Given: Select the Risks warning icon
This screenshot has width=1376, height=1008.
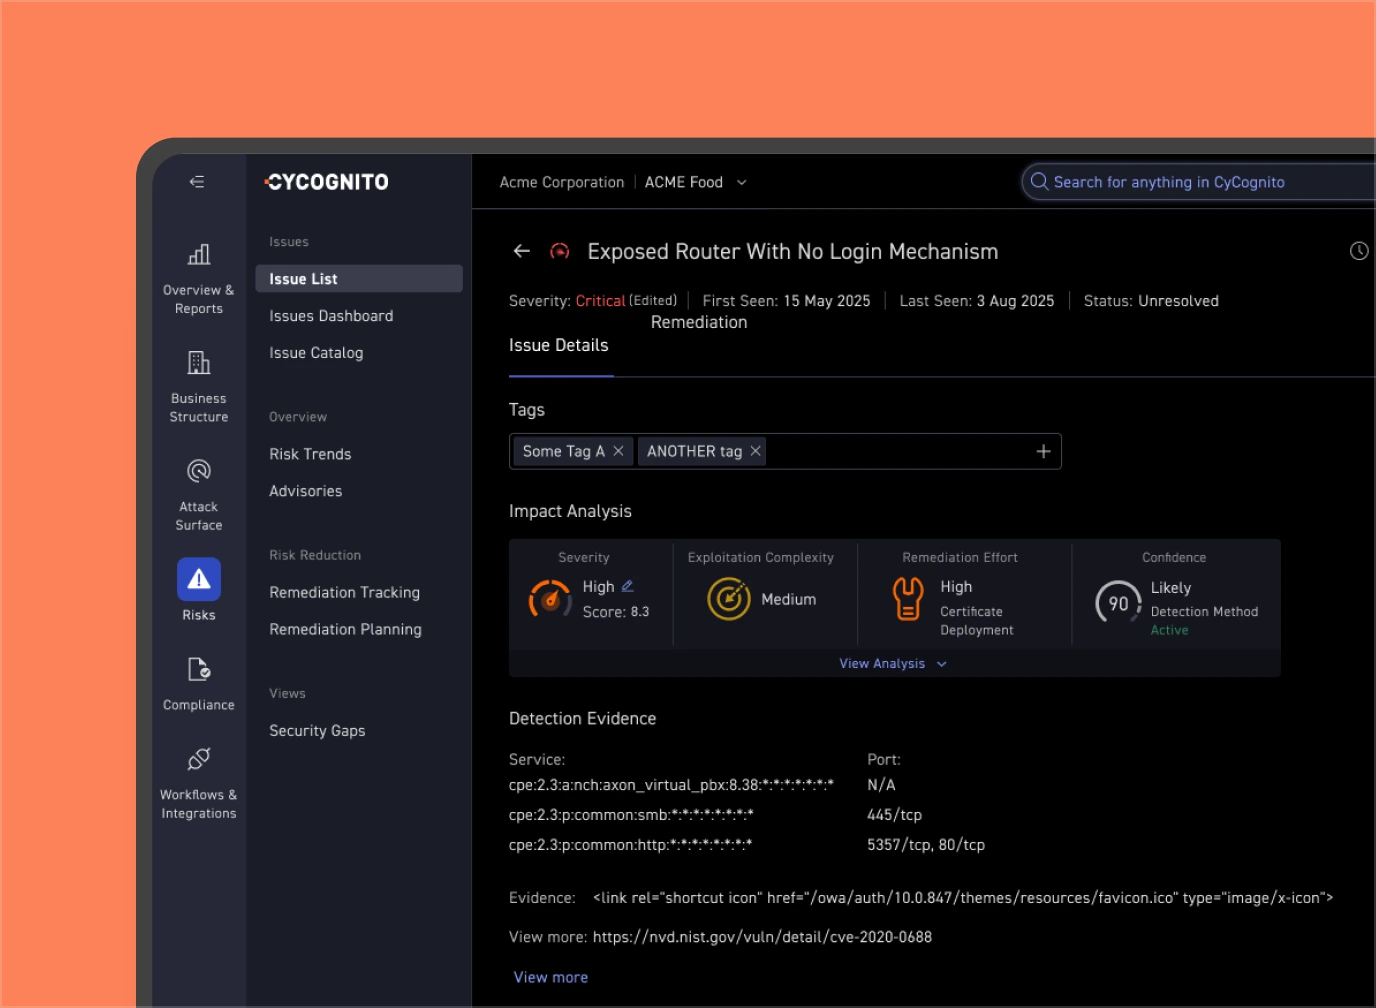Looking at the screenshot, I should point(199,579).
